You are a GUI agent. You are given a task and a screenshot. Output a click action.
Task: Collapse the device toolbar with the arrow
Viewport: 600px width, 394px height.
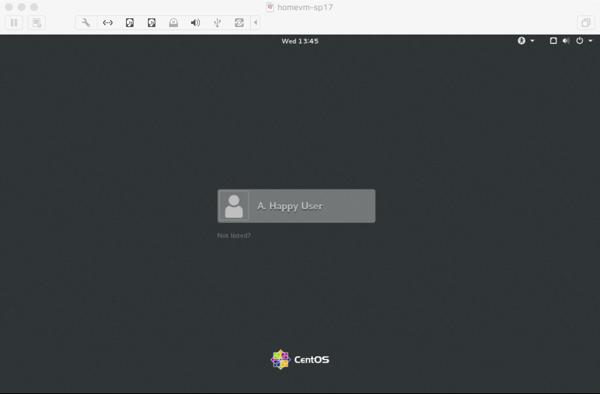[256, 23]
